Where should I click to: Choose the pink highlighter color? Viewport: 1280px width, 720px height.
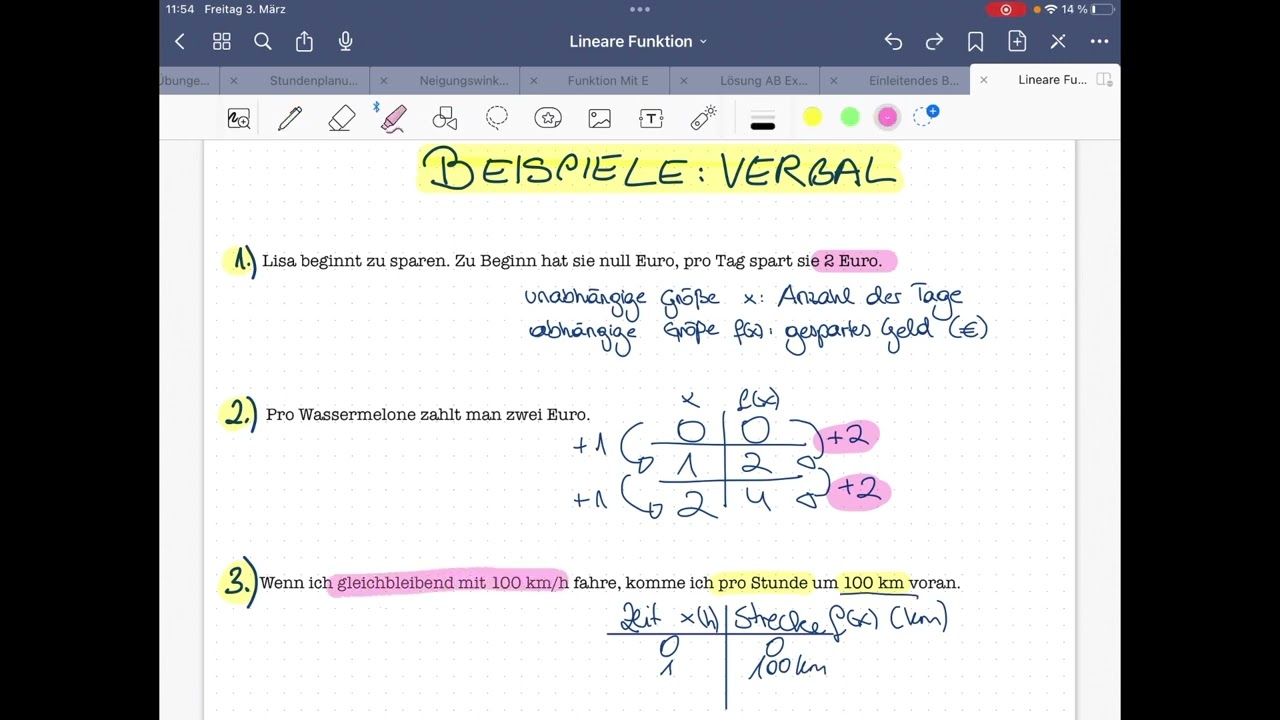pos(887,118)
